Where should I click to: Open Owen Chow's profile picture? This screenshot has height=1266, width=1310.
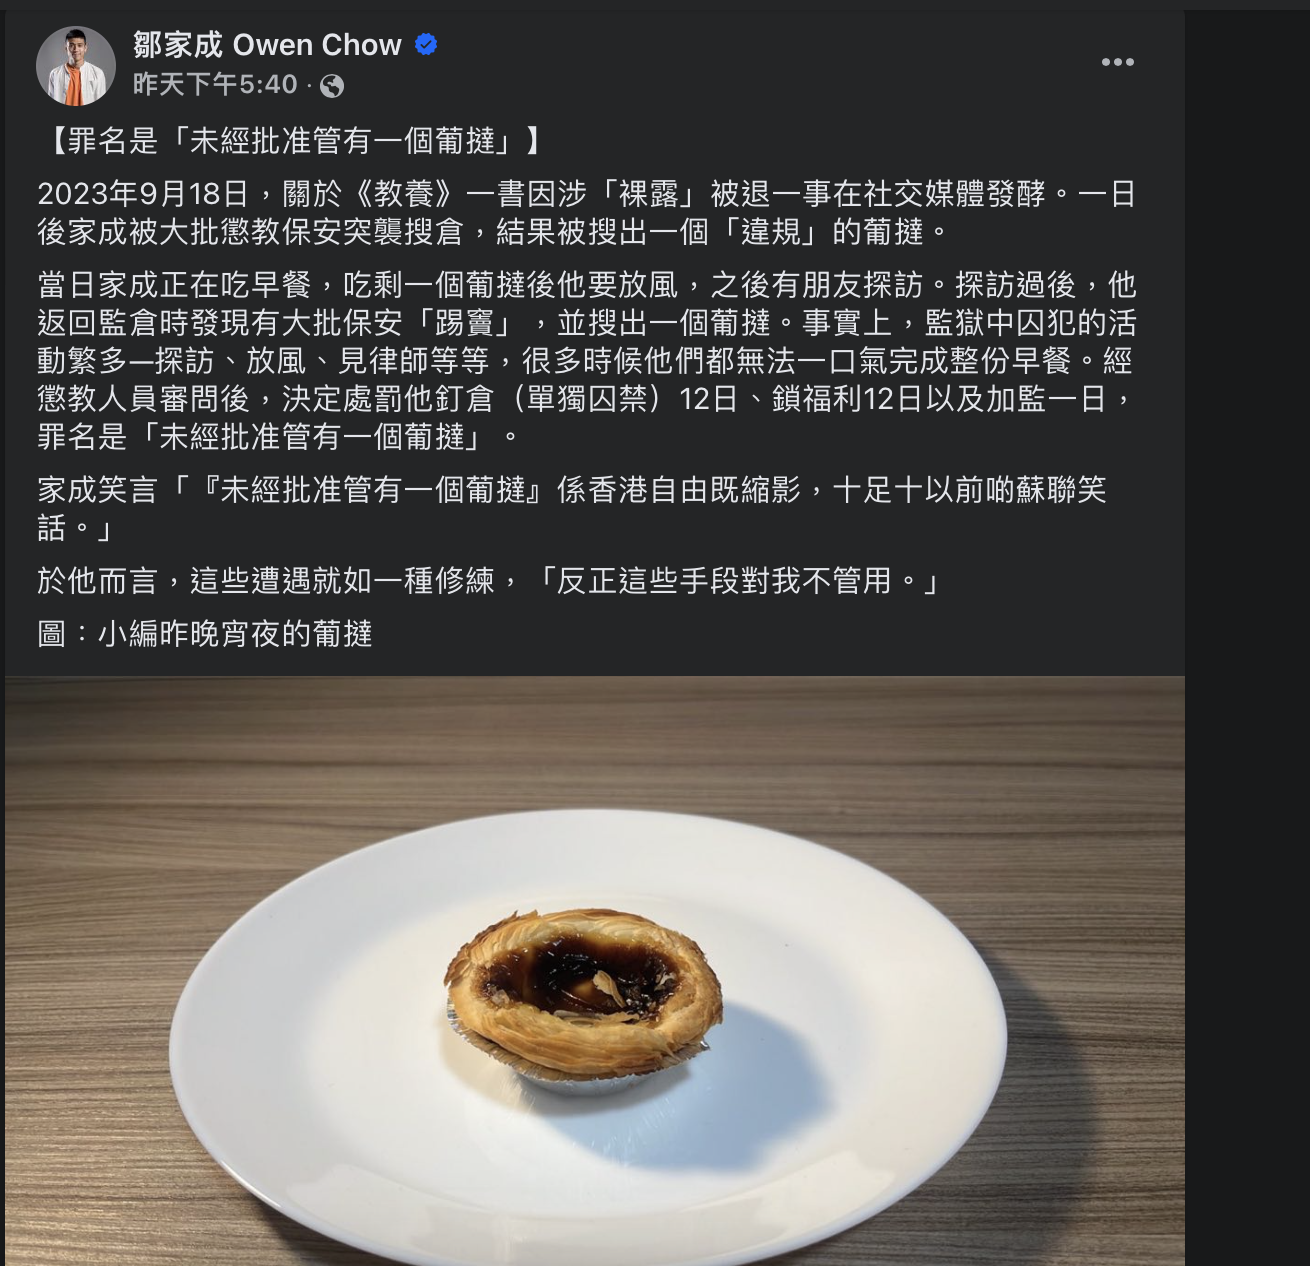(76, 65)
